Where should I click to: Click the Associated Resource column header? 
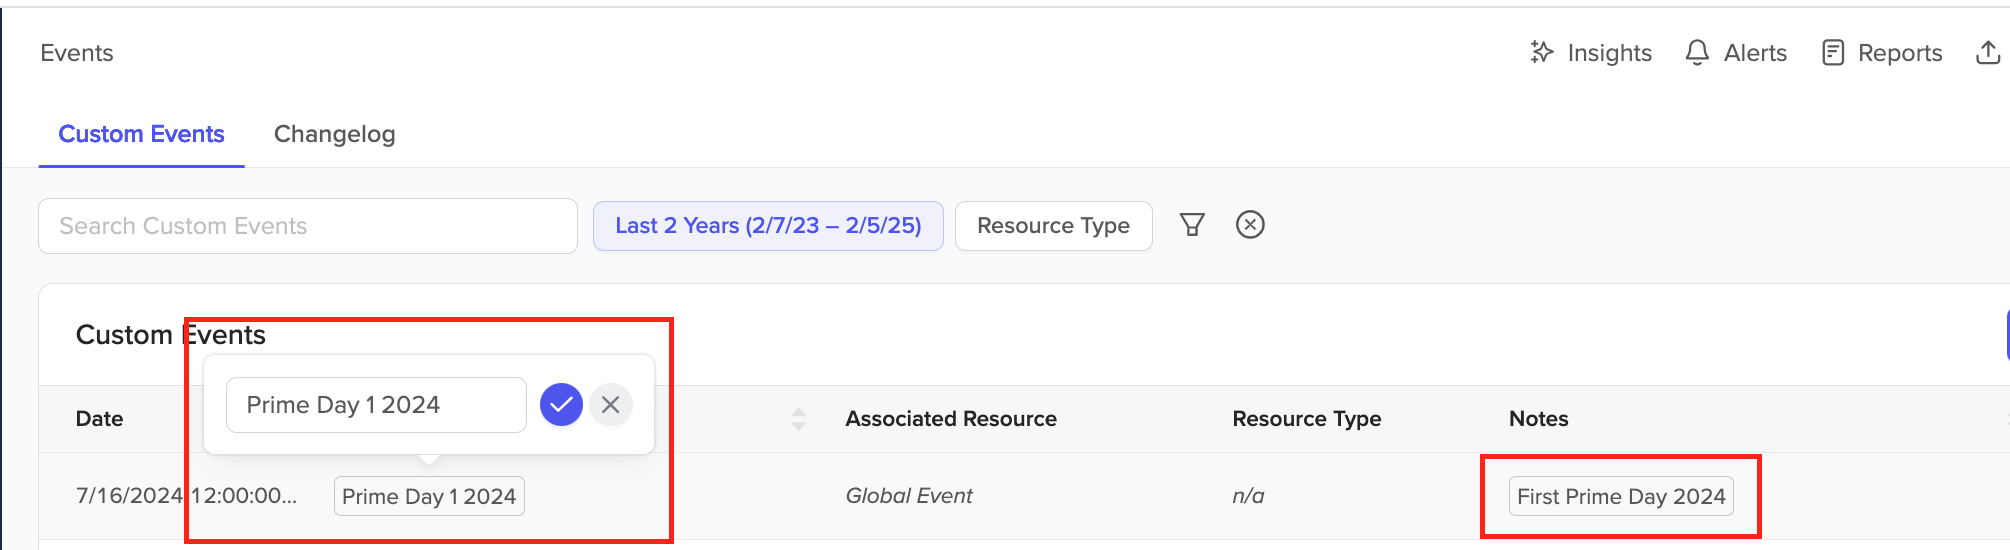(951, 419)
